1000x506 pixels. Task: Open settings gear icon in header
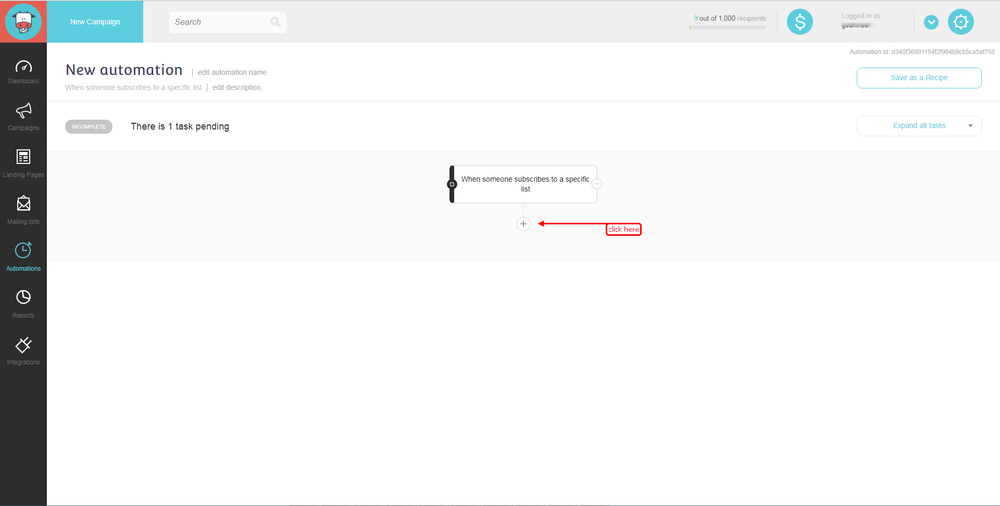coord(960,22)
